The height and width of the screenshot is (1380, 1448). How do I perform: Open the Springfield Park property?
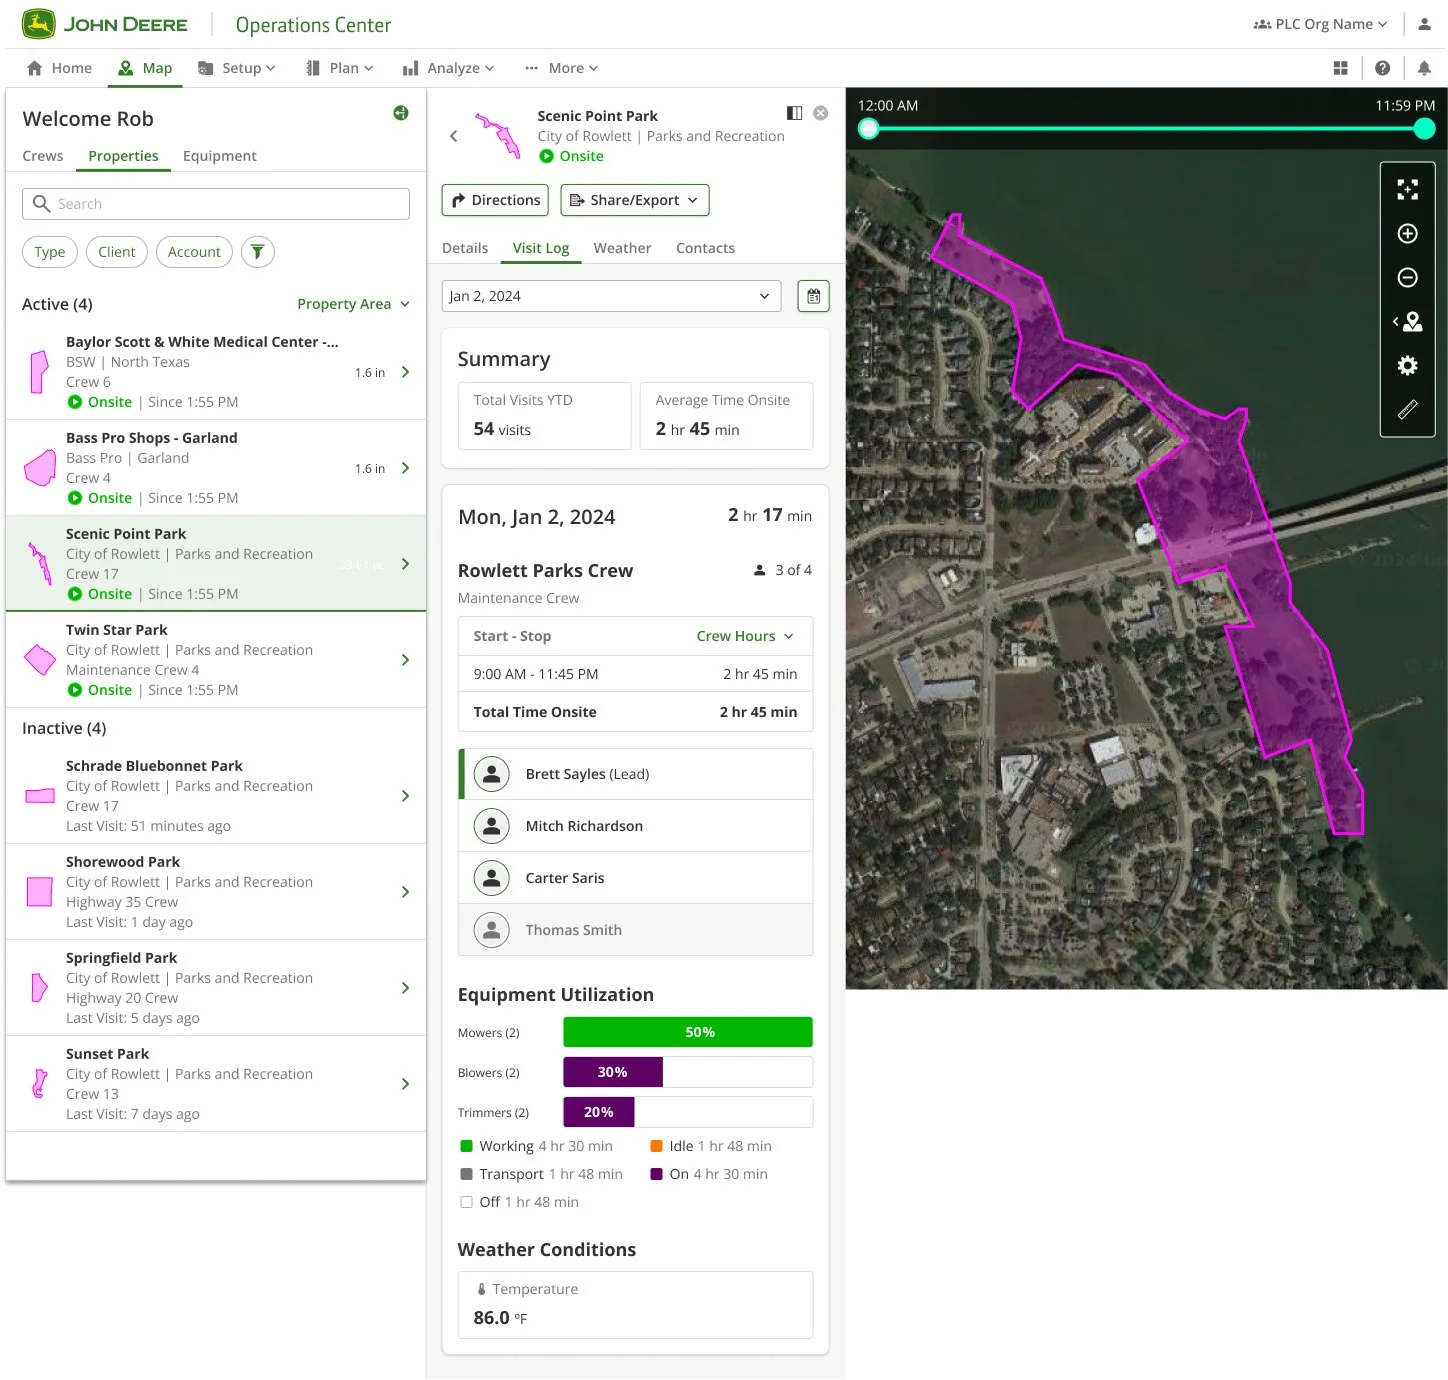tap(216, 988)
